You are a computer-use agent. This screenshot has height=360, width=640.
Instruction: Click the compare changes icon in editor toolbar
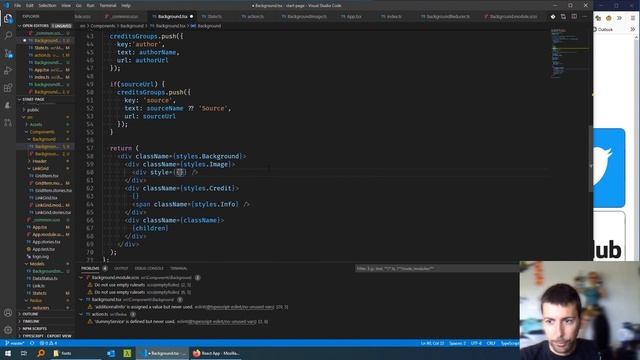tap(563, 17)
